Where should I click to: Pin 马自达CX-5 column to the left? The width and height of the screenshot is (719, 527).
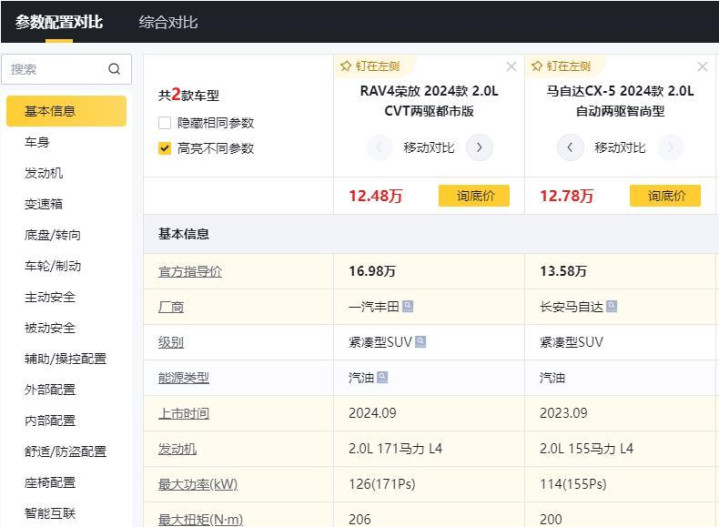[x=561, y=66]
